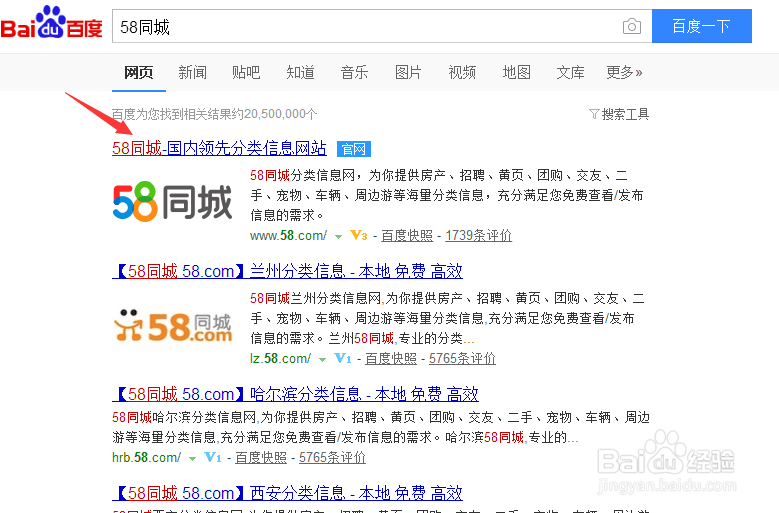
Task: Click the hrb.58.com/ URL
Action: [147, 457]
